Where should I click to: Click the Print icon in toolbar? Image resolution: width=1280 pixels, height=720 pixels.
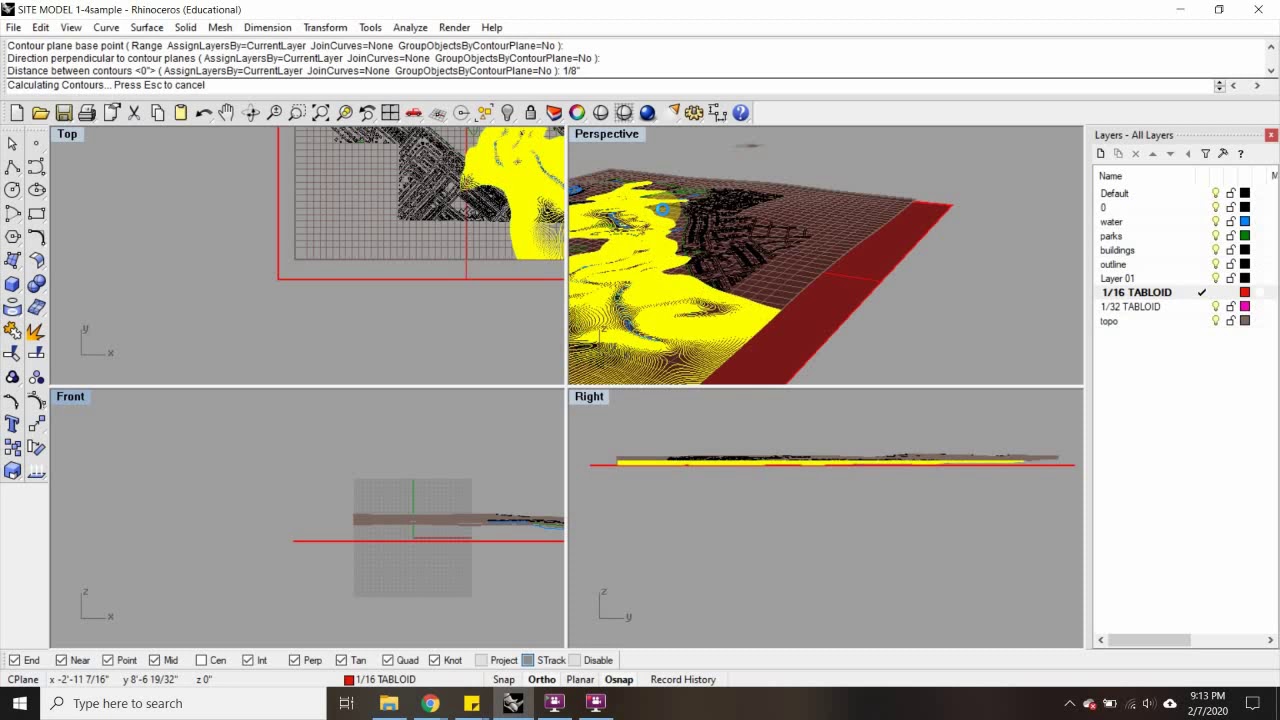point(87,113)
